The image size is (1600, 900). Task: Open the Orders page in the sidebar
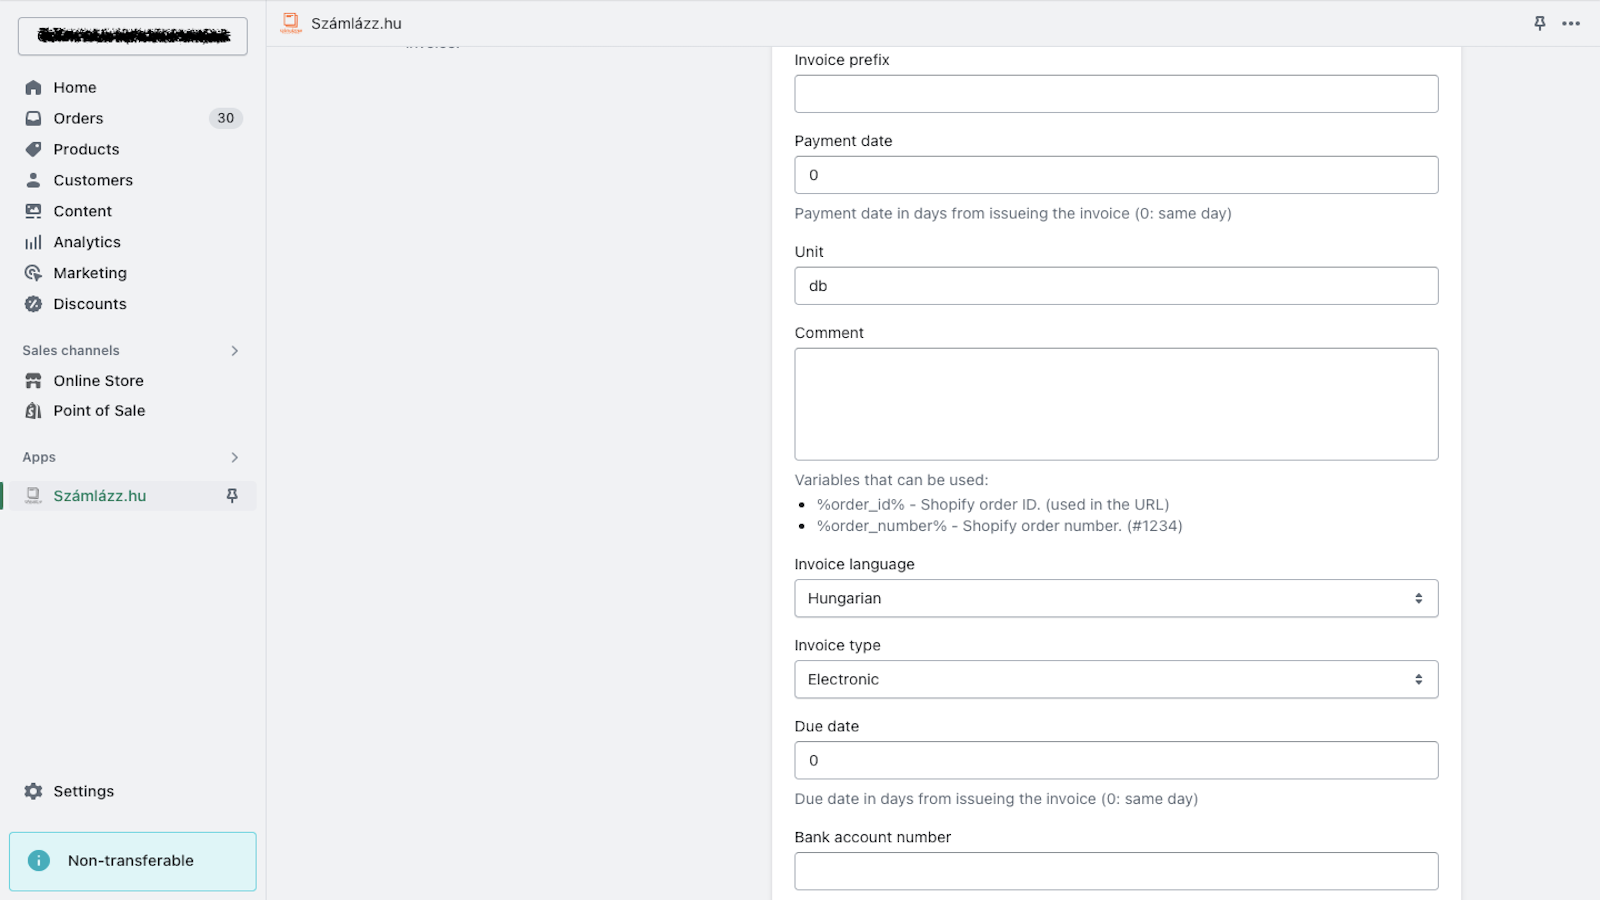77,118
